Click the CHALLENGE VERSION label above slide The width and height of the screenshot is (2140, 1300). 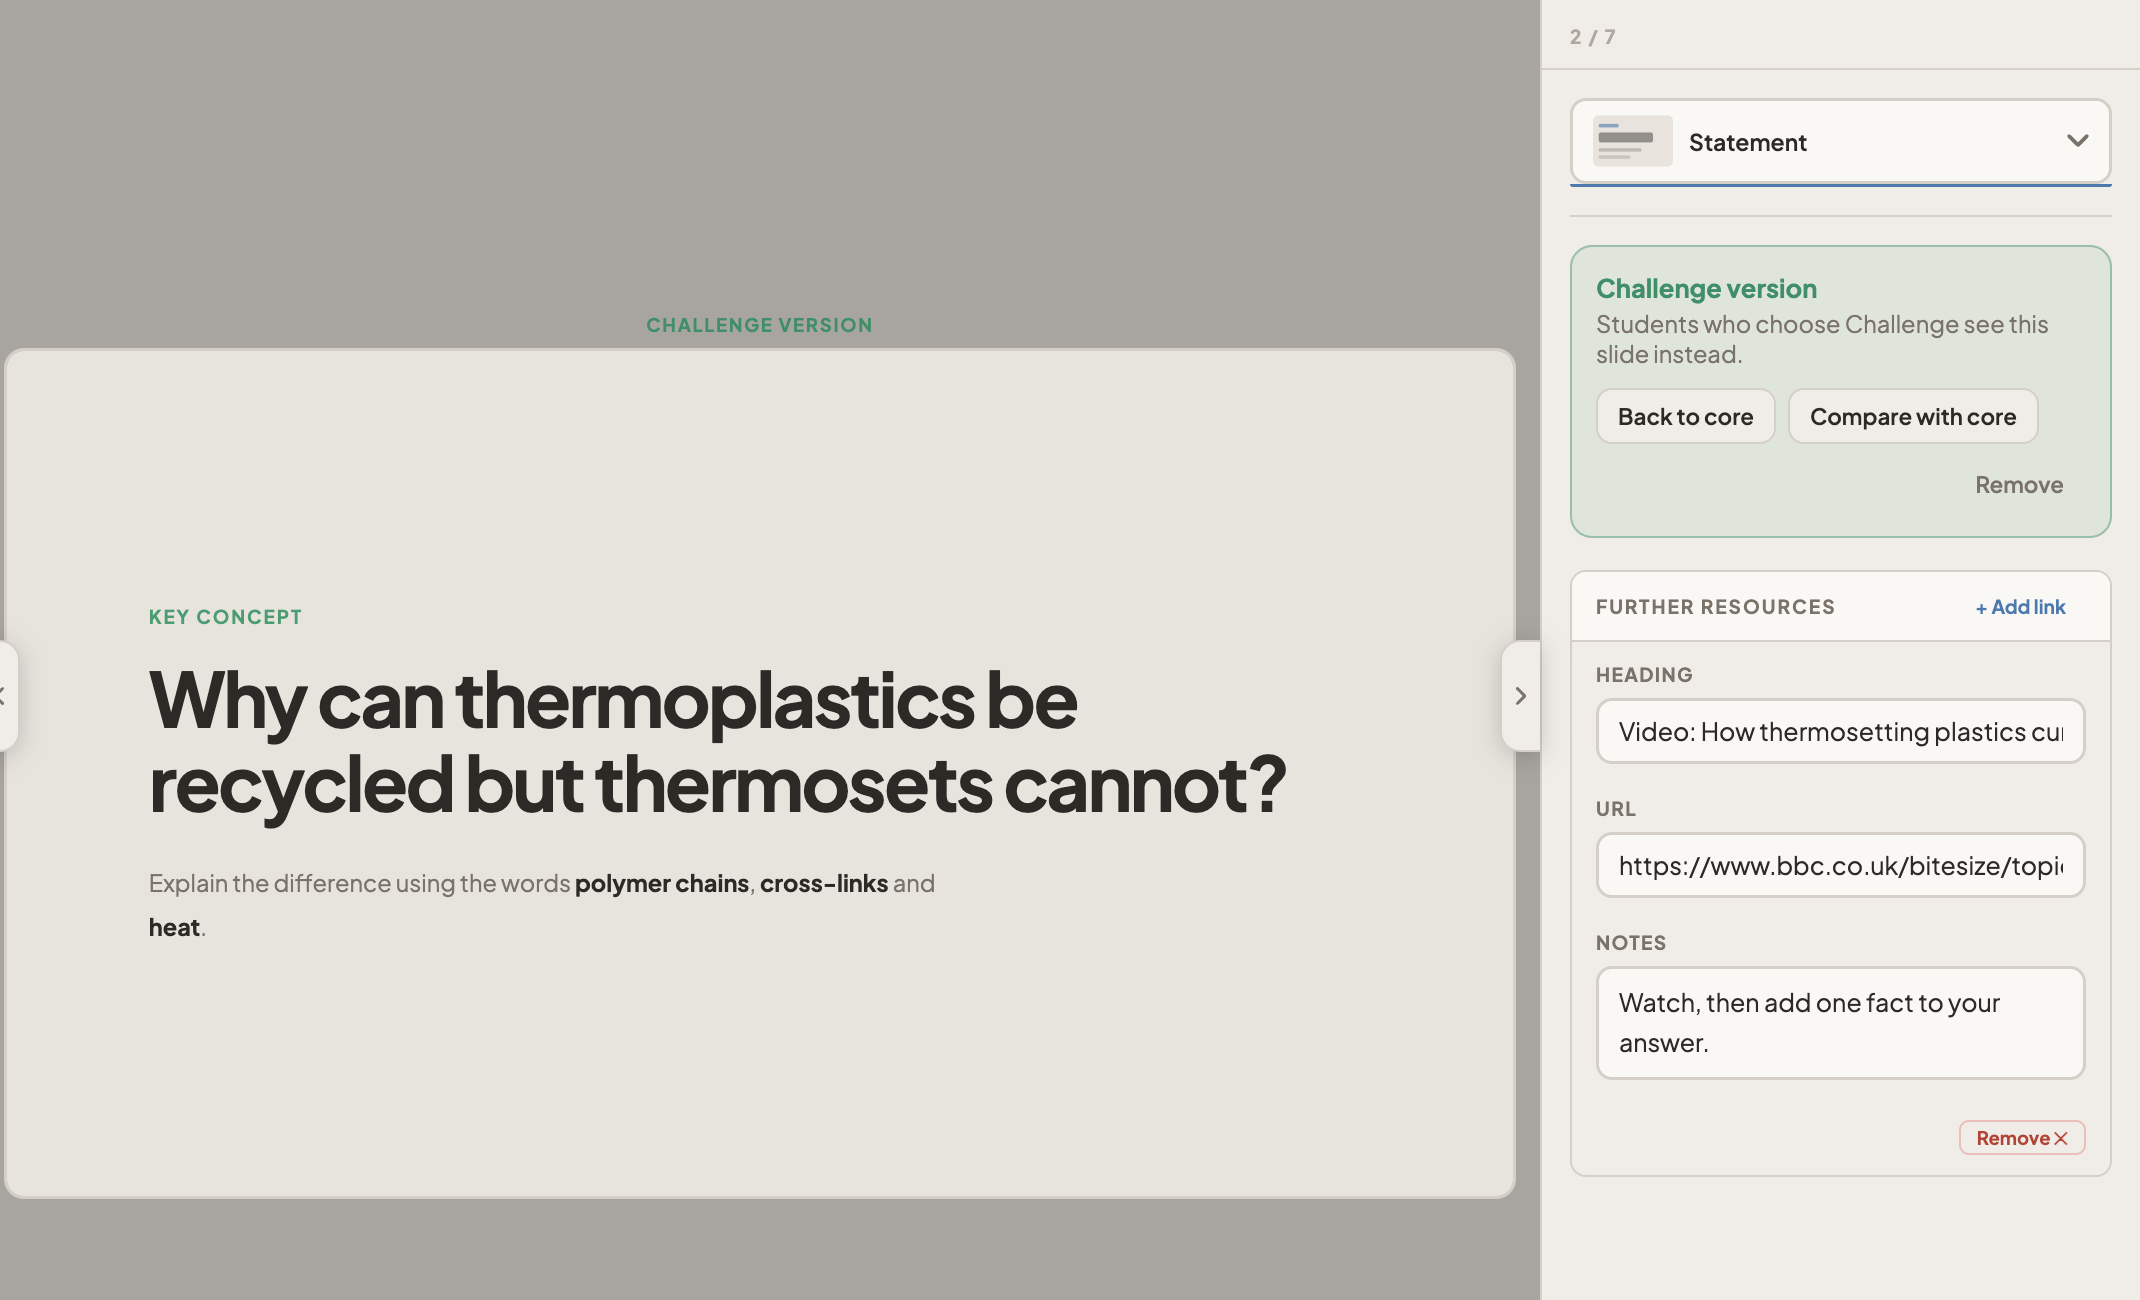tap(759, 325)
